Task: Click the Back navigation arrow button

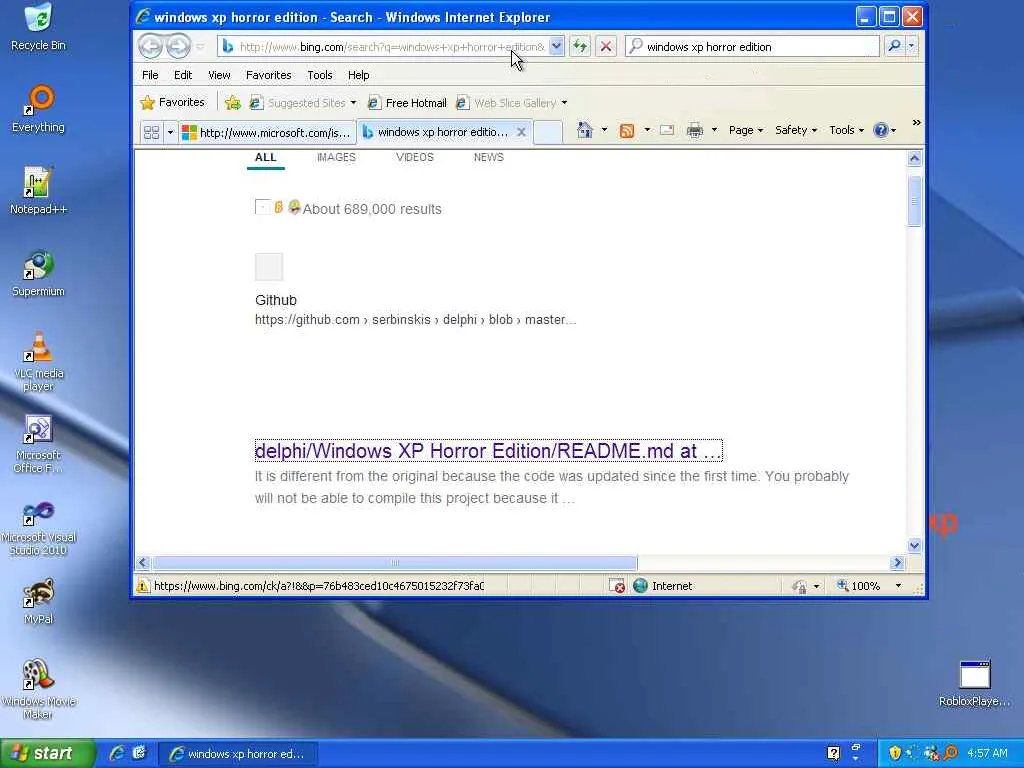Action: click(151, 46)
